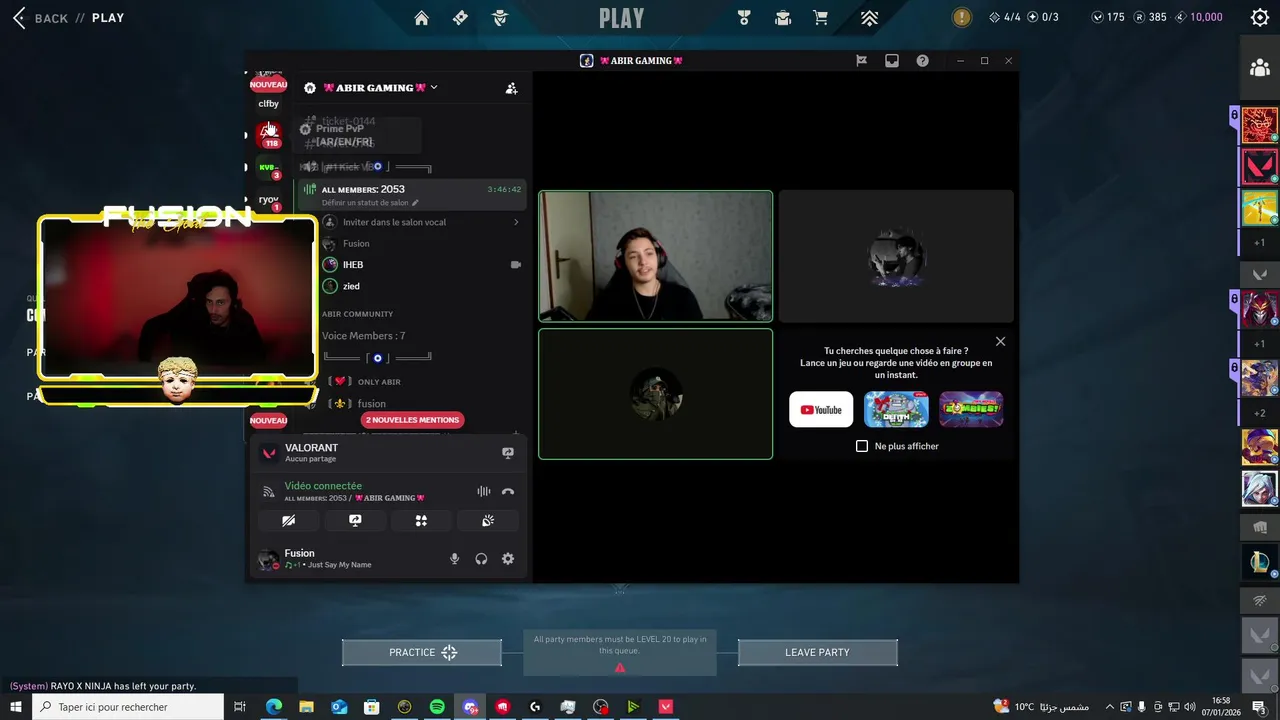Viewport: 1280px width, 720px height.
Task: Click the top NOUVEAU unread pill
Action: coord(268,85)
